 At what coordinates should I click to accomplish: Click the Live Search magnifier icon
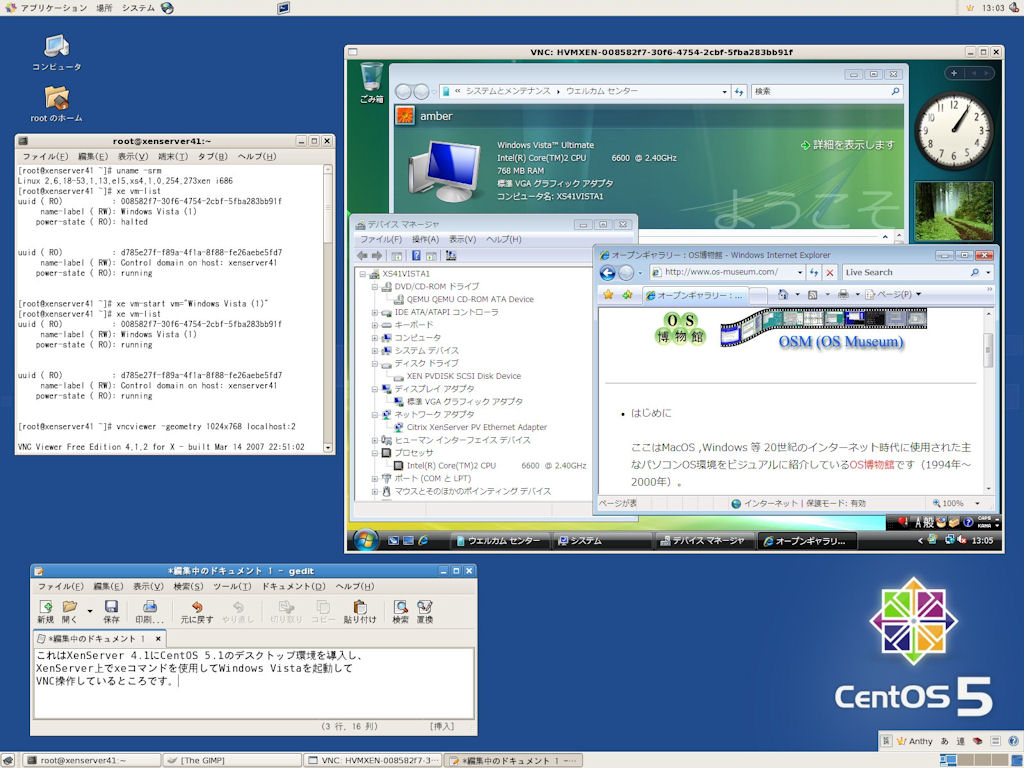[x=974, y=273]
